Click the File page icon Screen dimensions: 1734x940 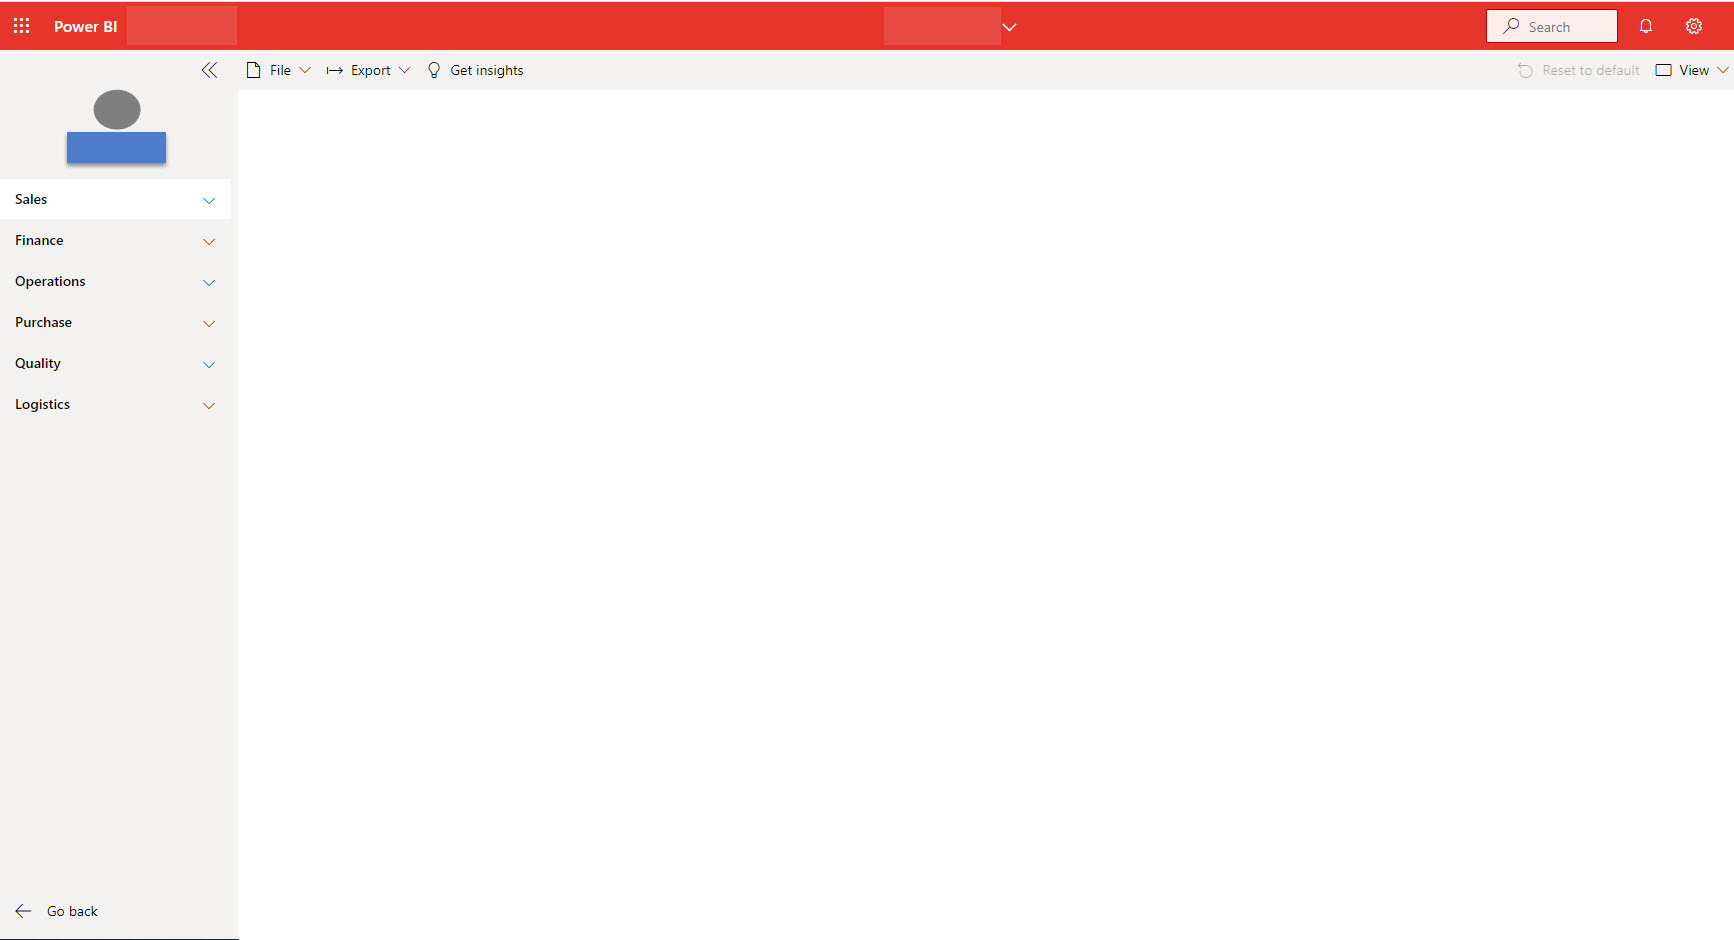254,70
